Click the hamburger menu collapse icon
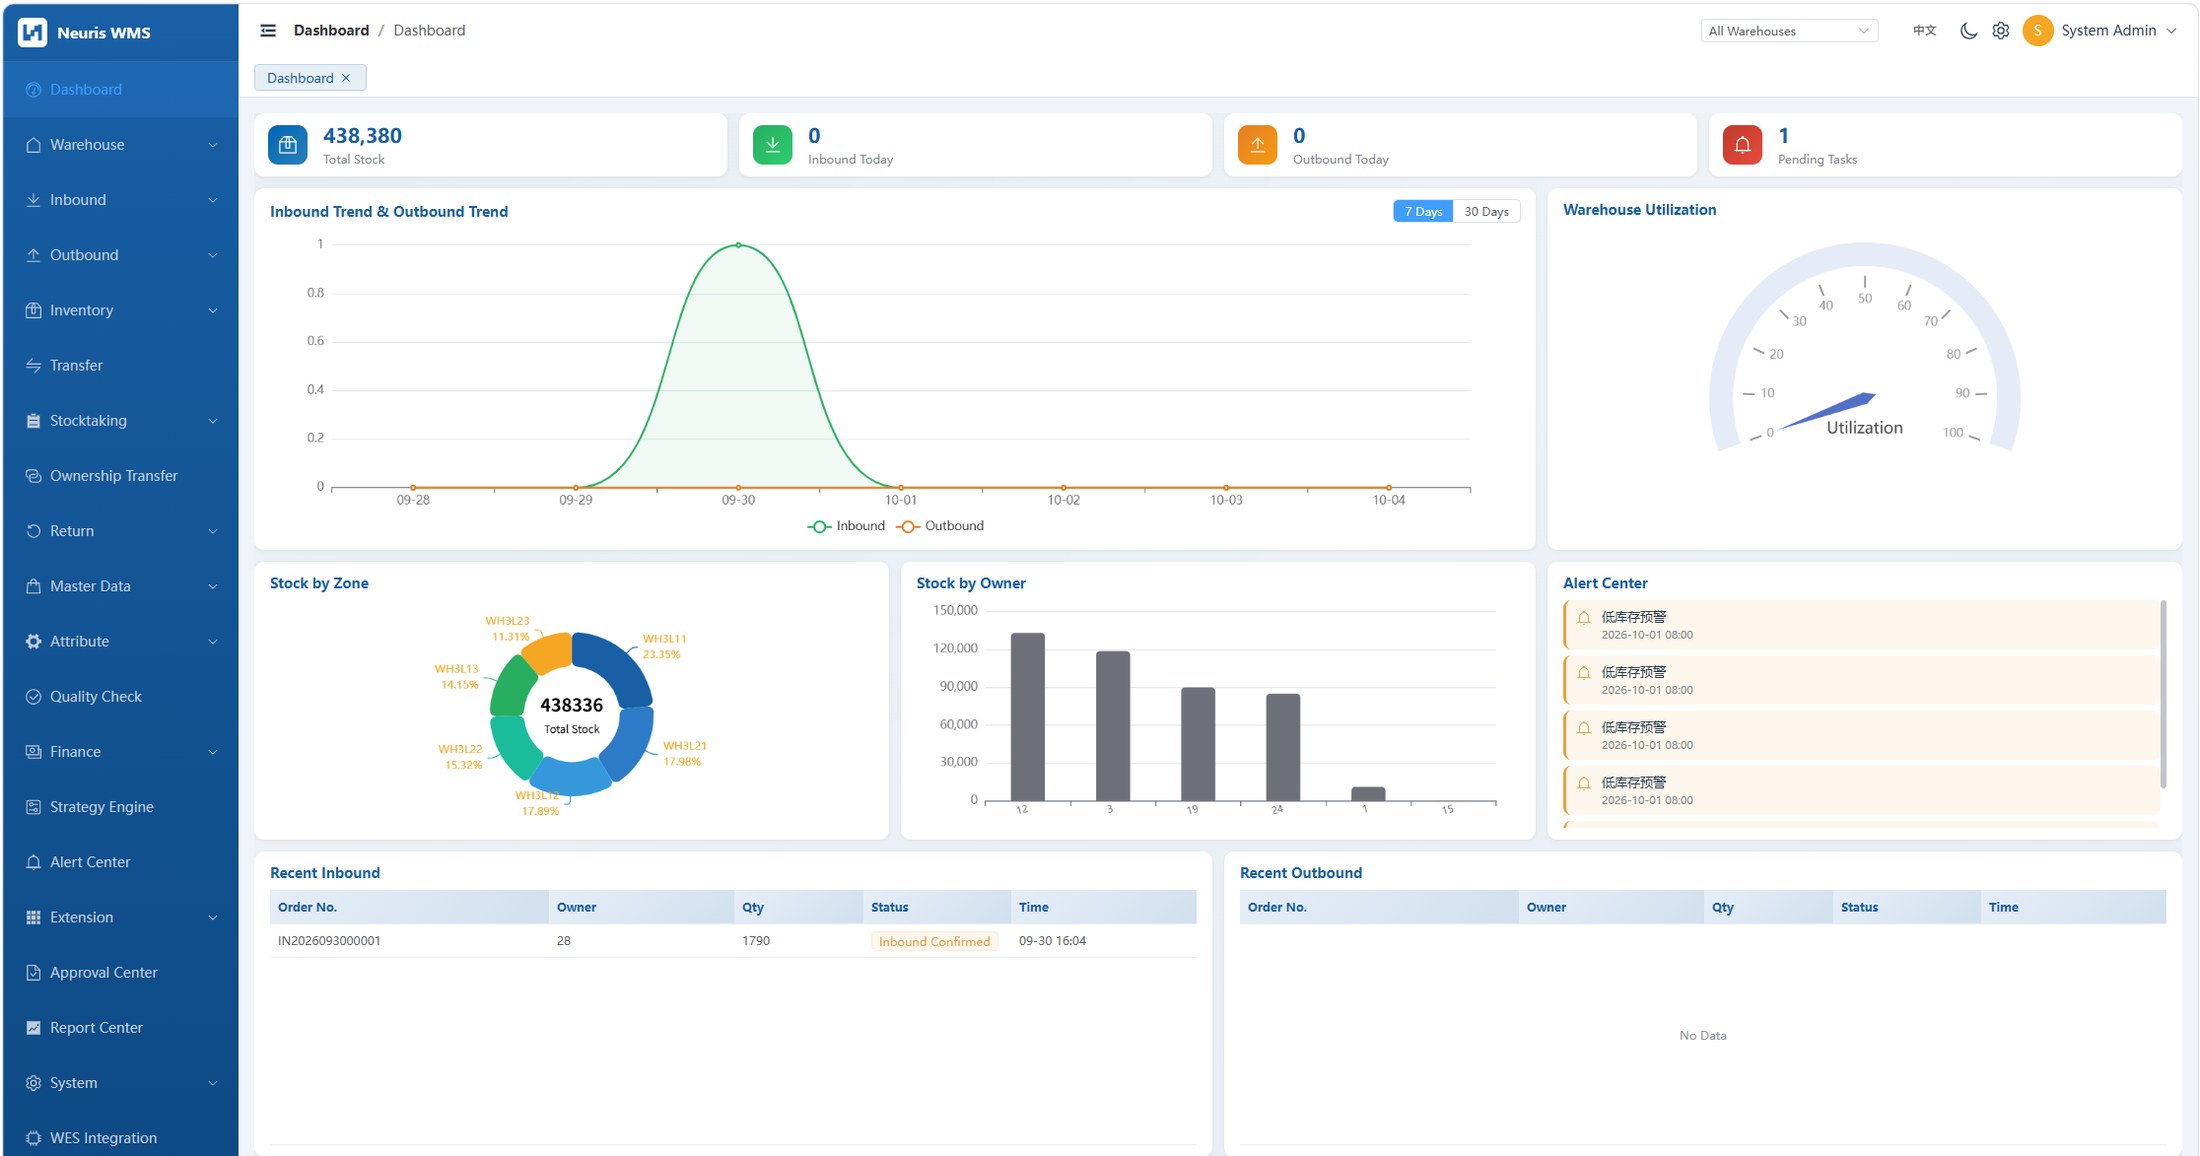2200x1156 pixels. pyautogui.click(x=268, y=30)
